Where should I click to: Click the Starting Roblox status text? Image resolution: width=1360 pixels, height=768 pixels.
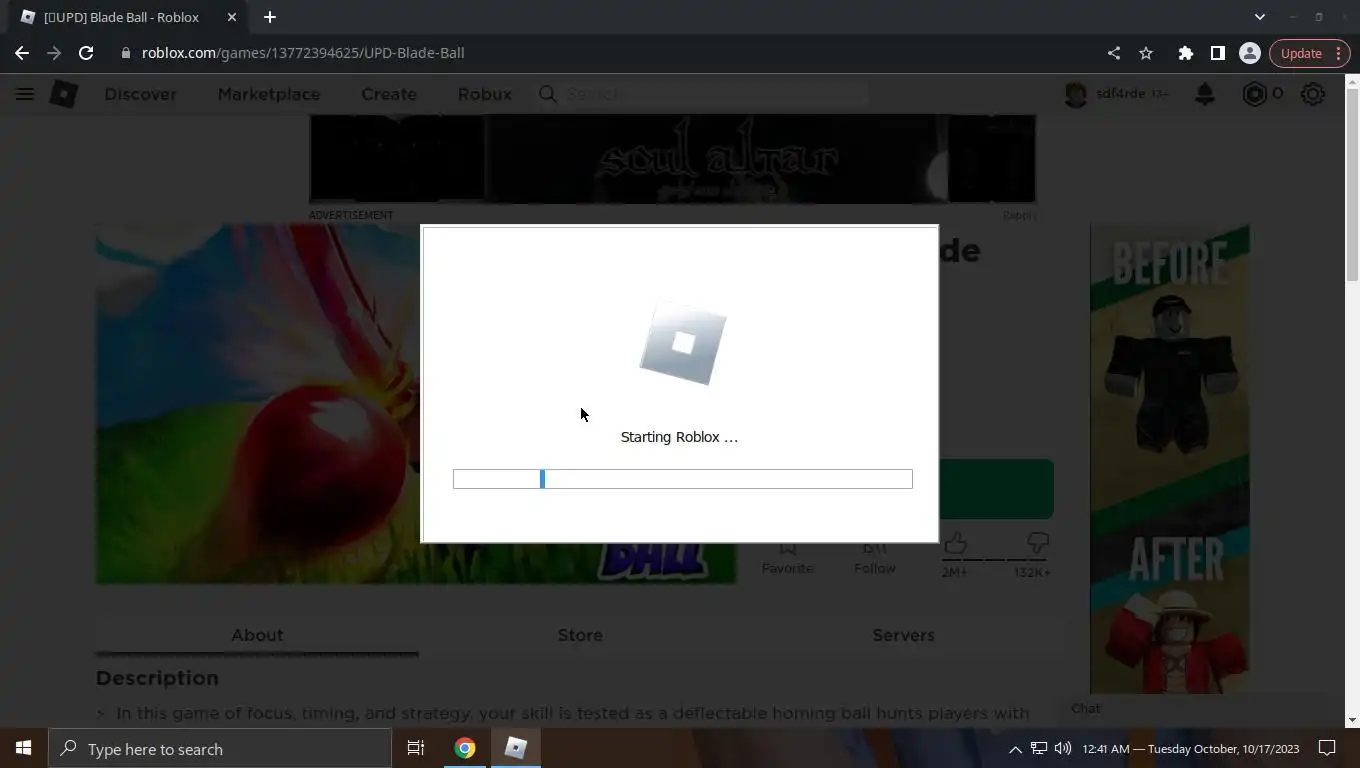[x=679, y=437]
